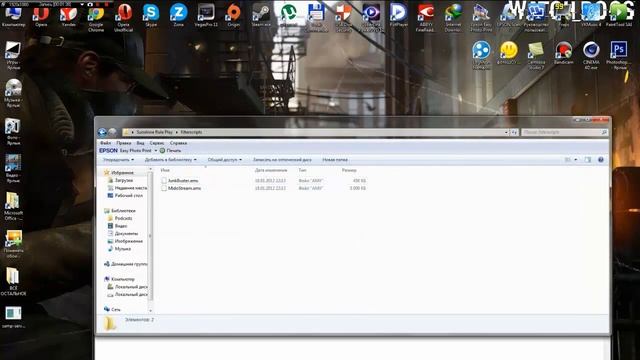Sort by the Размер column header
This screenshot has height=360, width=640.
point(349,170)
